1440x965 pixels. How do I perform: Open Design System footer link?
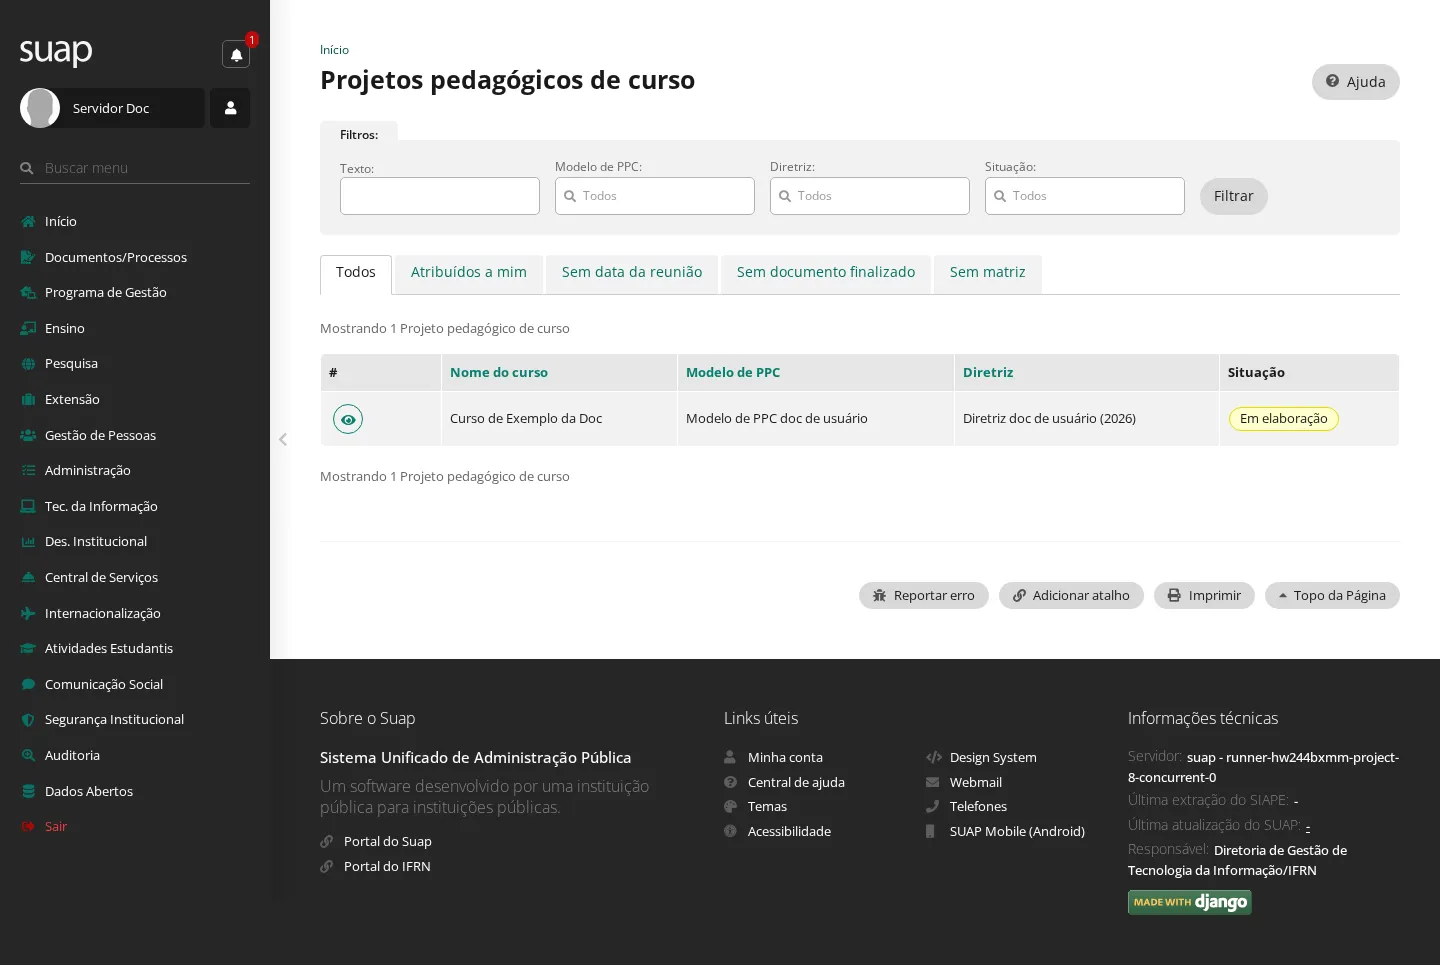993,758
